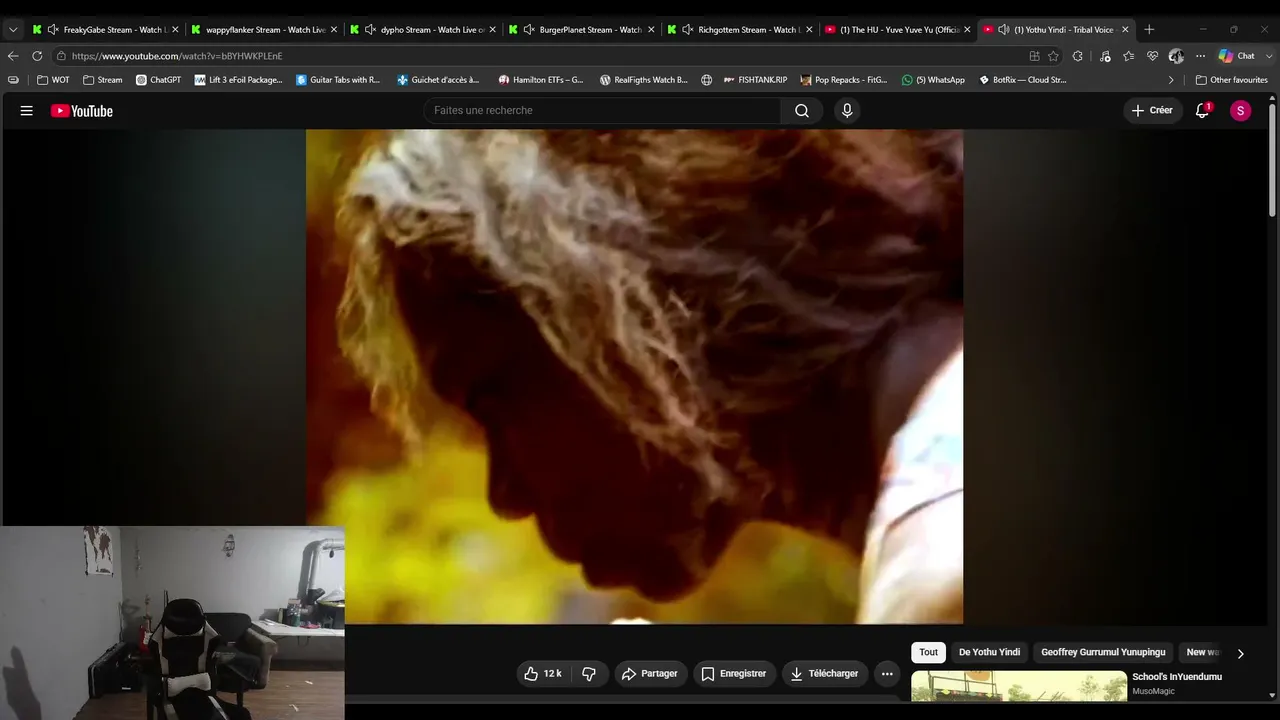This screenshot has width=1280, height=720.
Task: Open Browser essentials heart icon
Action: [1153, 56]
